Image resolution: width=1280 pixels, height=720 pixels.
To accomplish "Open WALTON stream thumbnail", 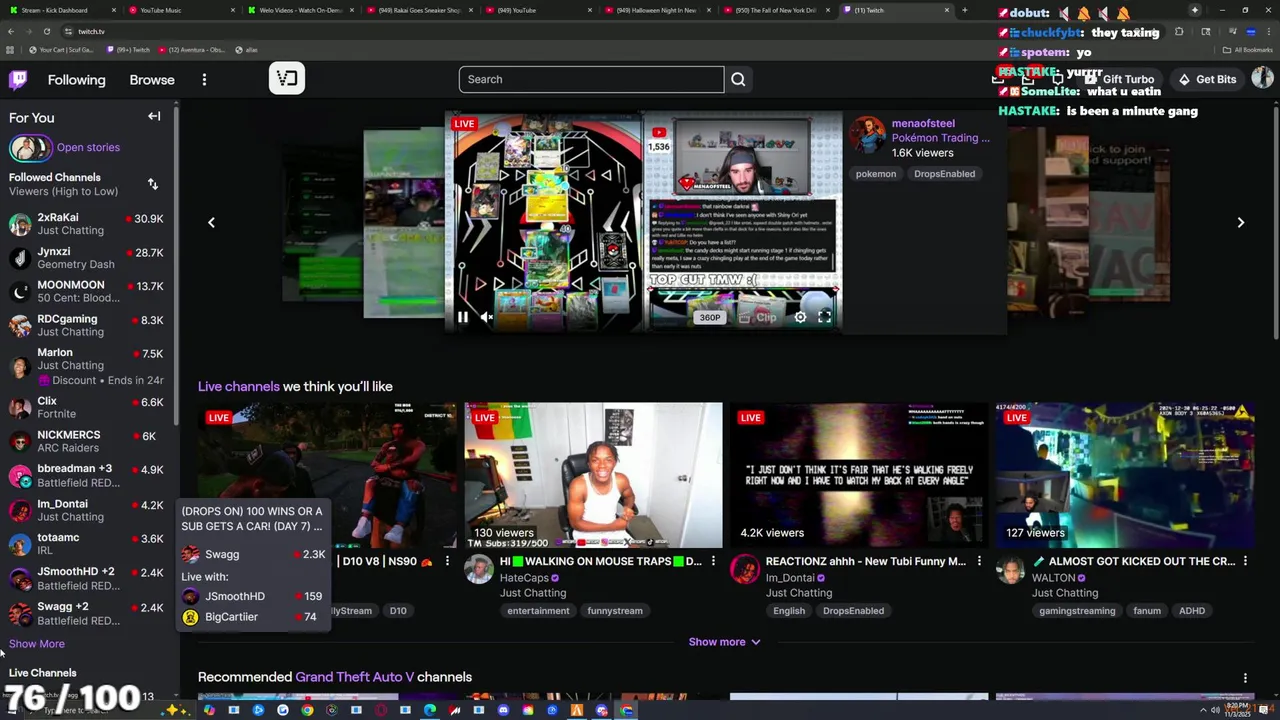I will coord(1125,475).
